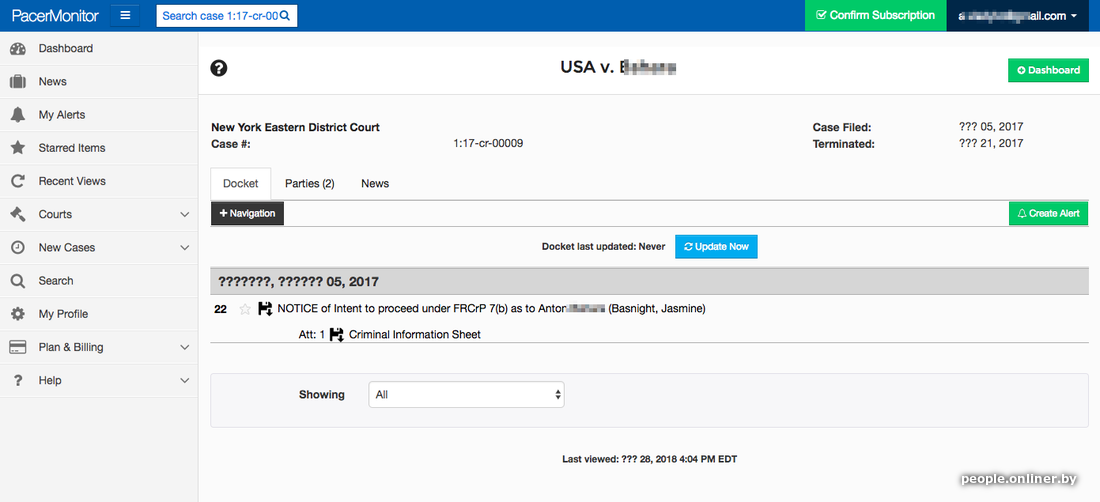Switch to the News tab
This screenshot has width=1100, height=502.
click(x=375, y=184)
